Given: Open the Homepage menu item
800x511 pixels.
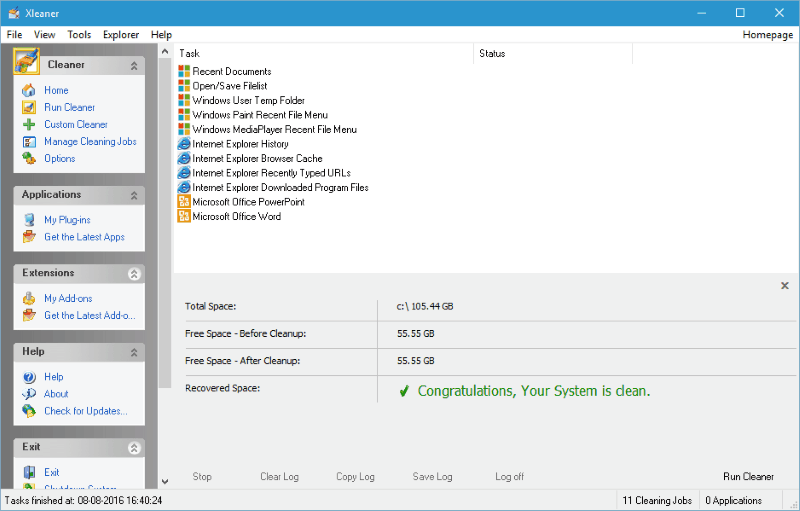Looking at the screenshot, I should point(767,35).
